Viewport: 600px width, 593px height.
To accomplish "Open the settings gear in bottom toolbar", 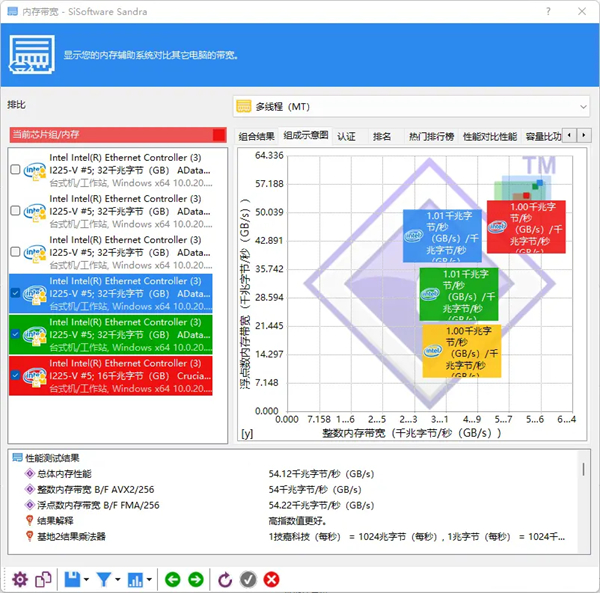I will (x=20, y=580).
